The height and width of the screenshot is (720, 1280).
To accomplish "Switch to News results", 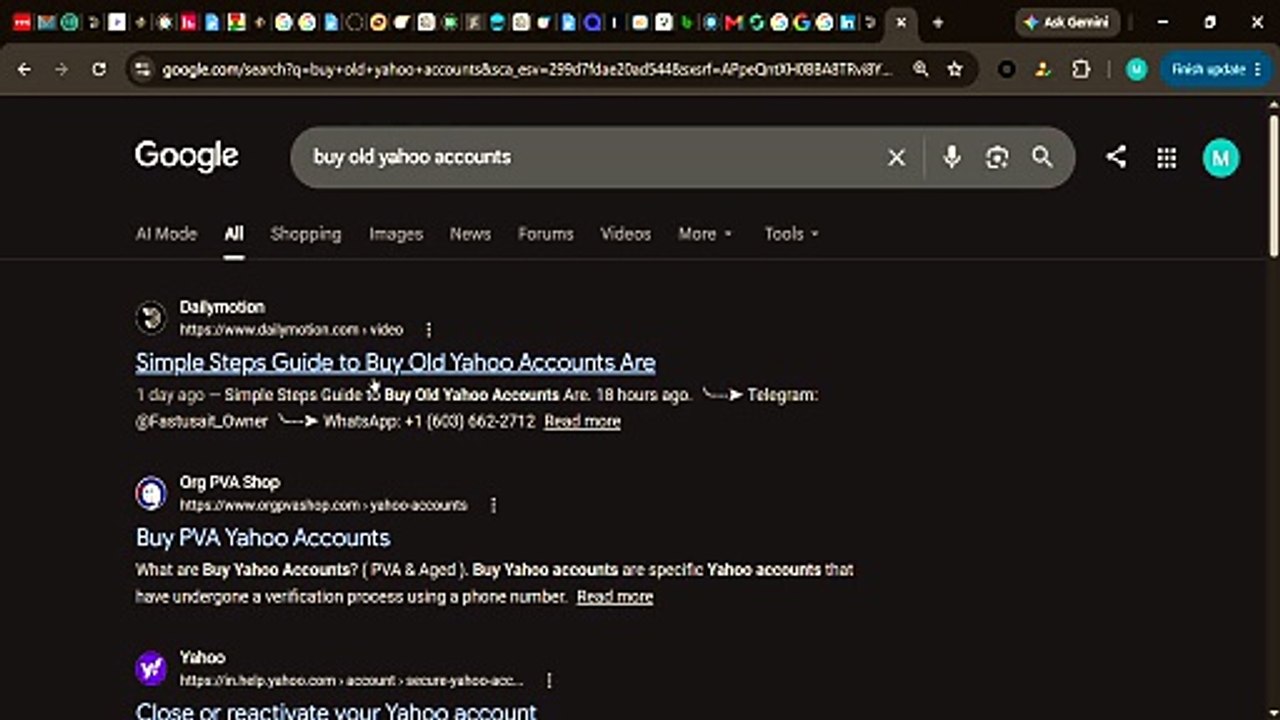I will coord(470,233).
